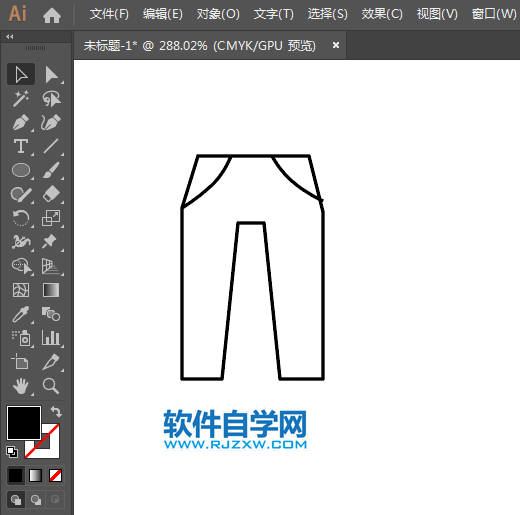Select the Selection tool arrow
The width and height of the screenshot is (520, 515).
(x=21, y=74)
